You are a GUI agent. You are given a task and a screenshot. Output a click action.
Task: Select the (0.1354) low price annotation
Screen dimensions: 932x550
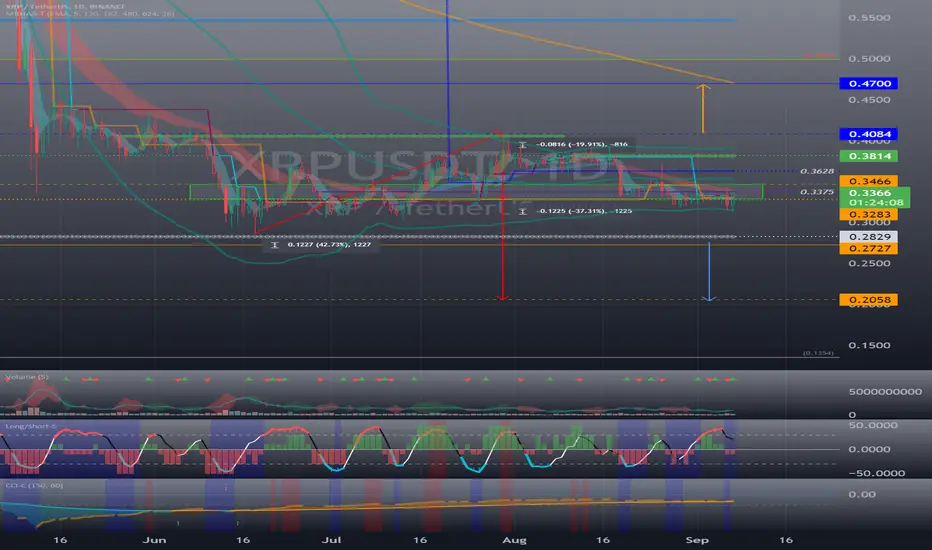coord(818,353)
